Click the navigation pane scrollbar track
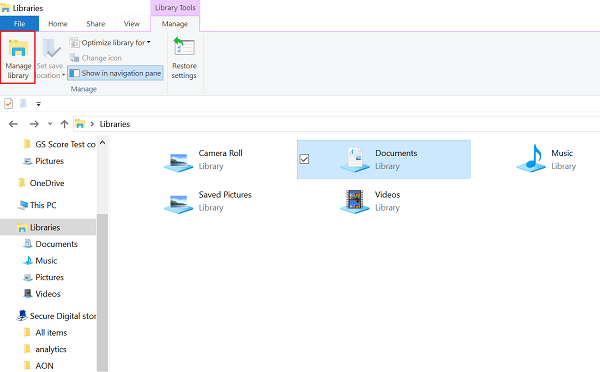600x372 pixels. click(x=102, y=291)
